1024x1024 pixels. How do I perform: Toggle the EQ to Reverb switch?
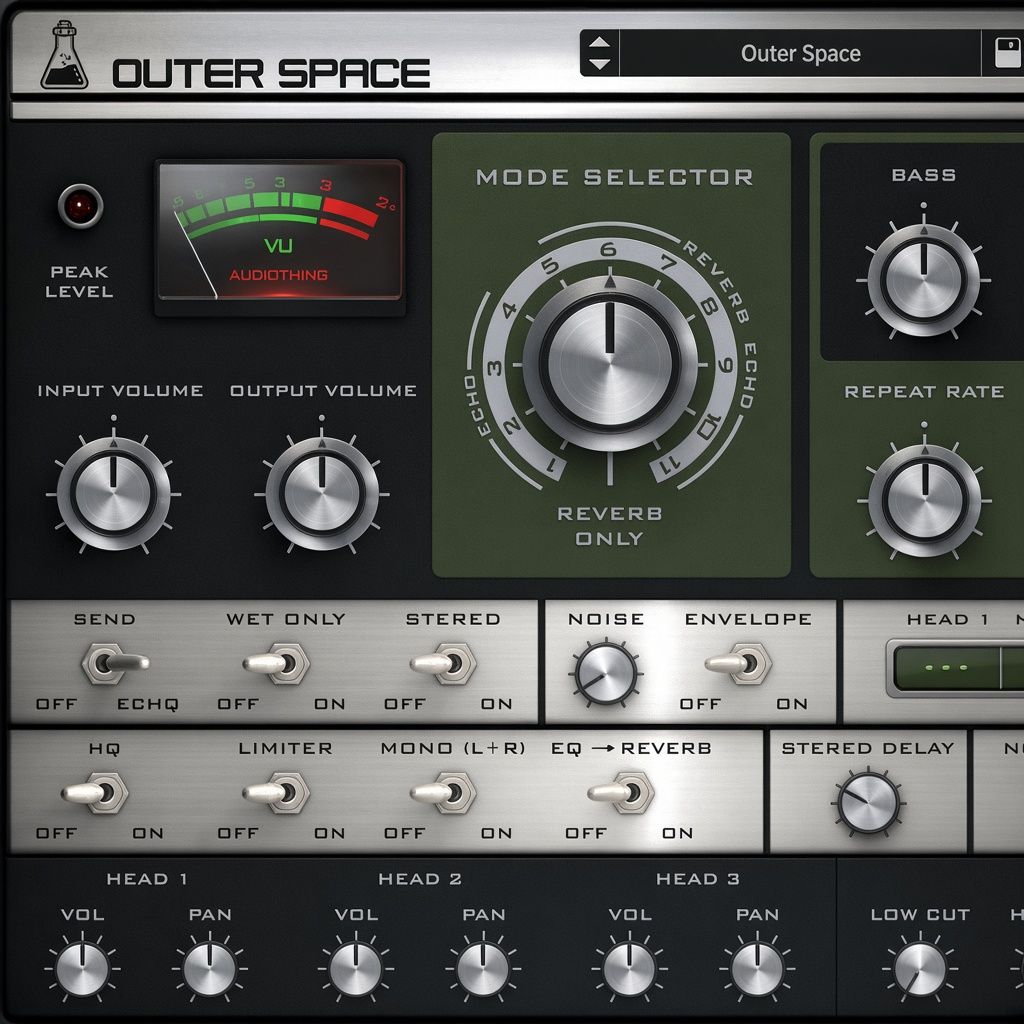pyautogui.click(x=622, y=792)
